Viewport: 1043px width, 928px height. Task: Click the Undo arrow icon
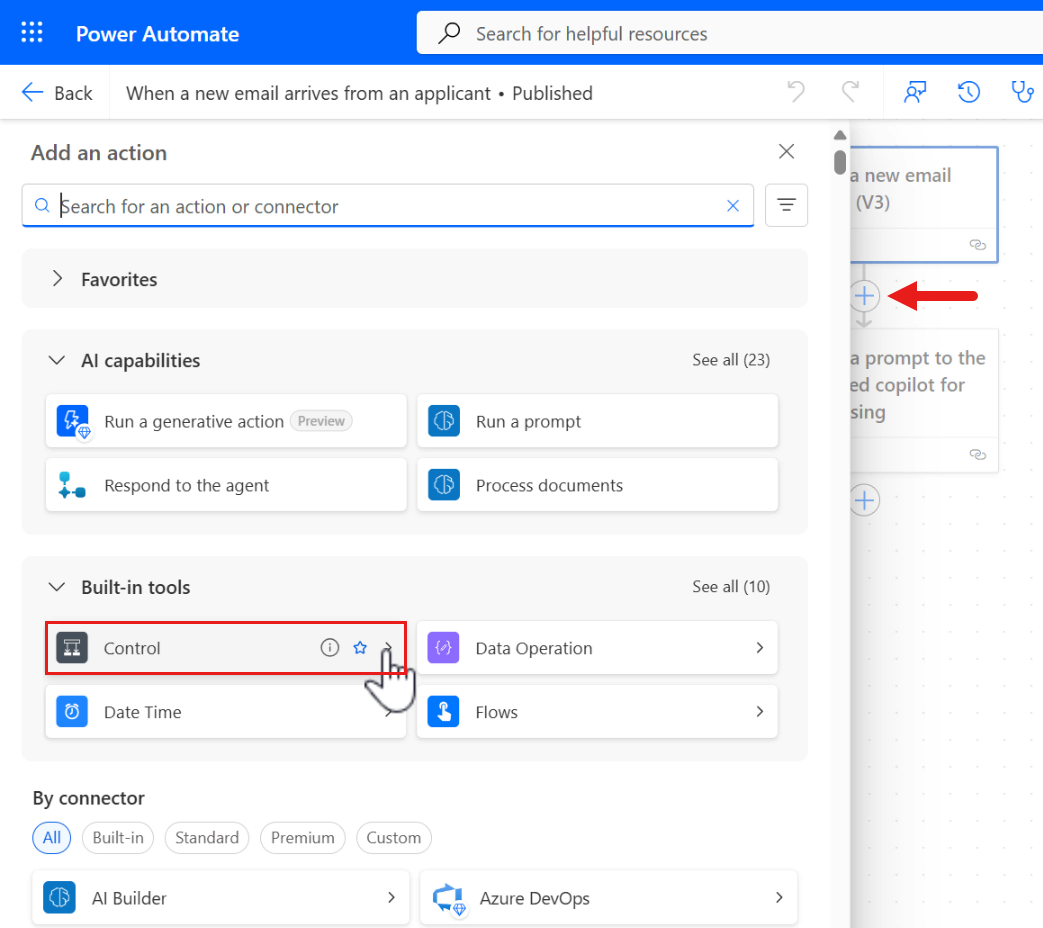[x=796, y=93]
